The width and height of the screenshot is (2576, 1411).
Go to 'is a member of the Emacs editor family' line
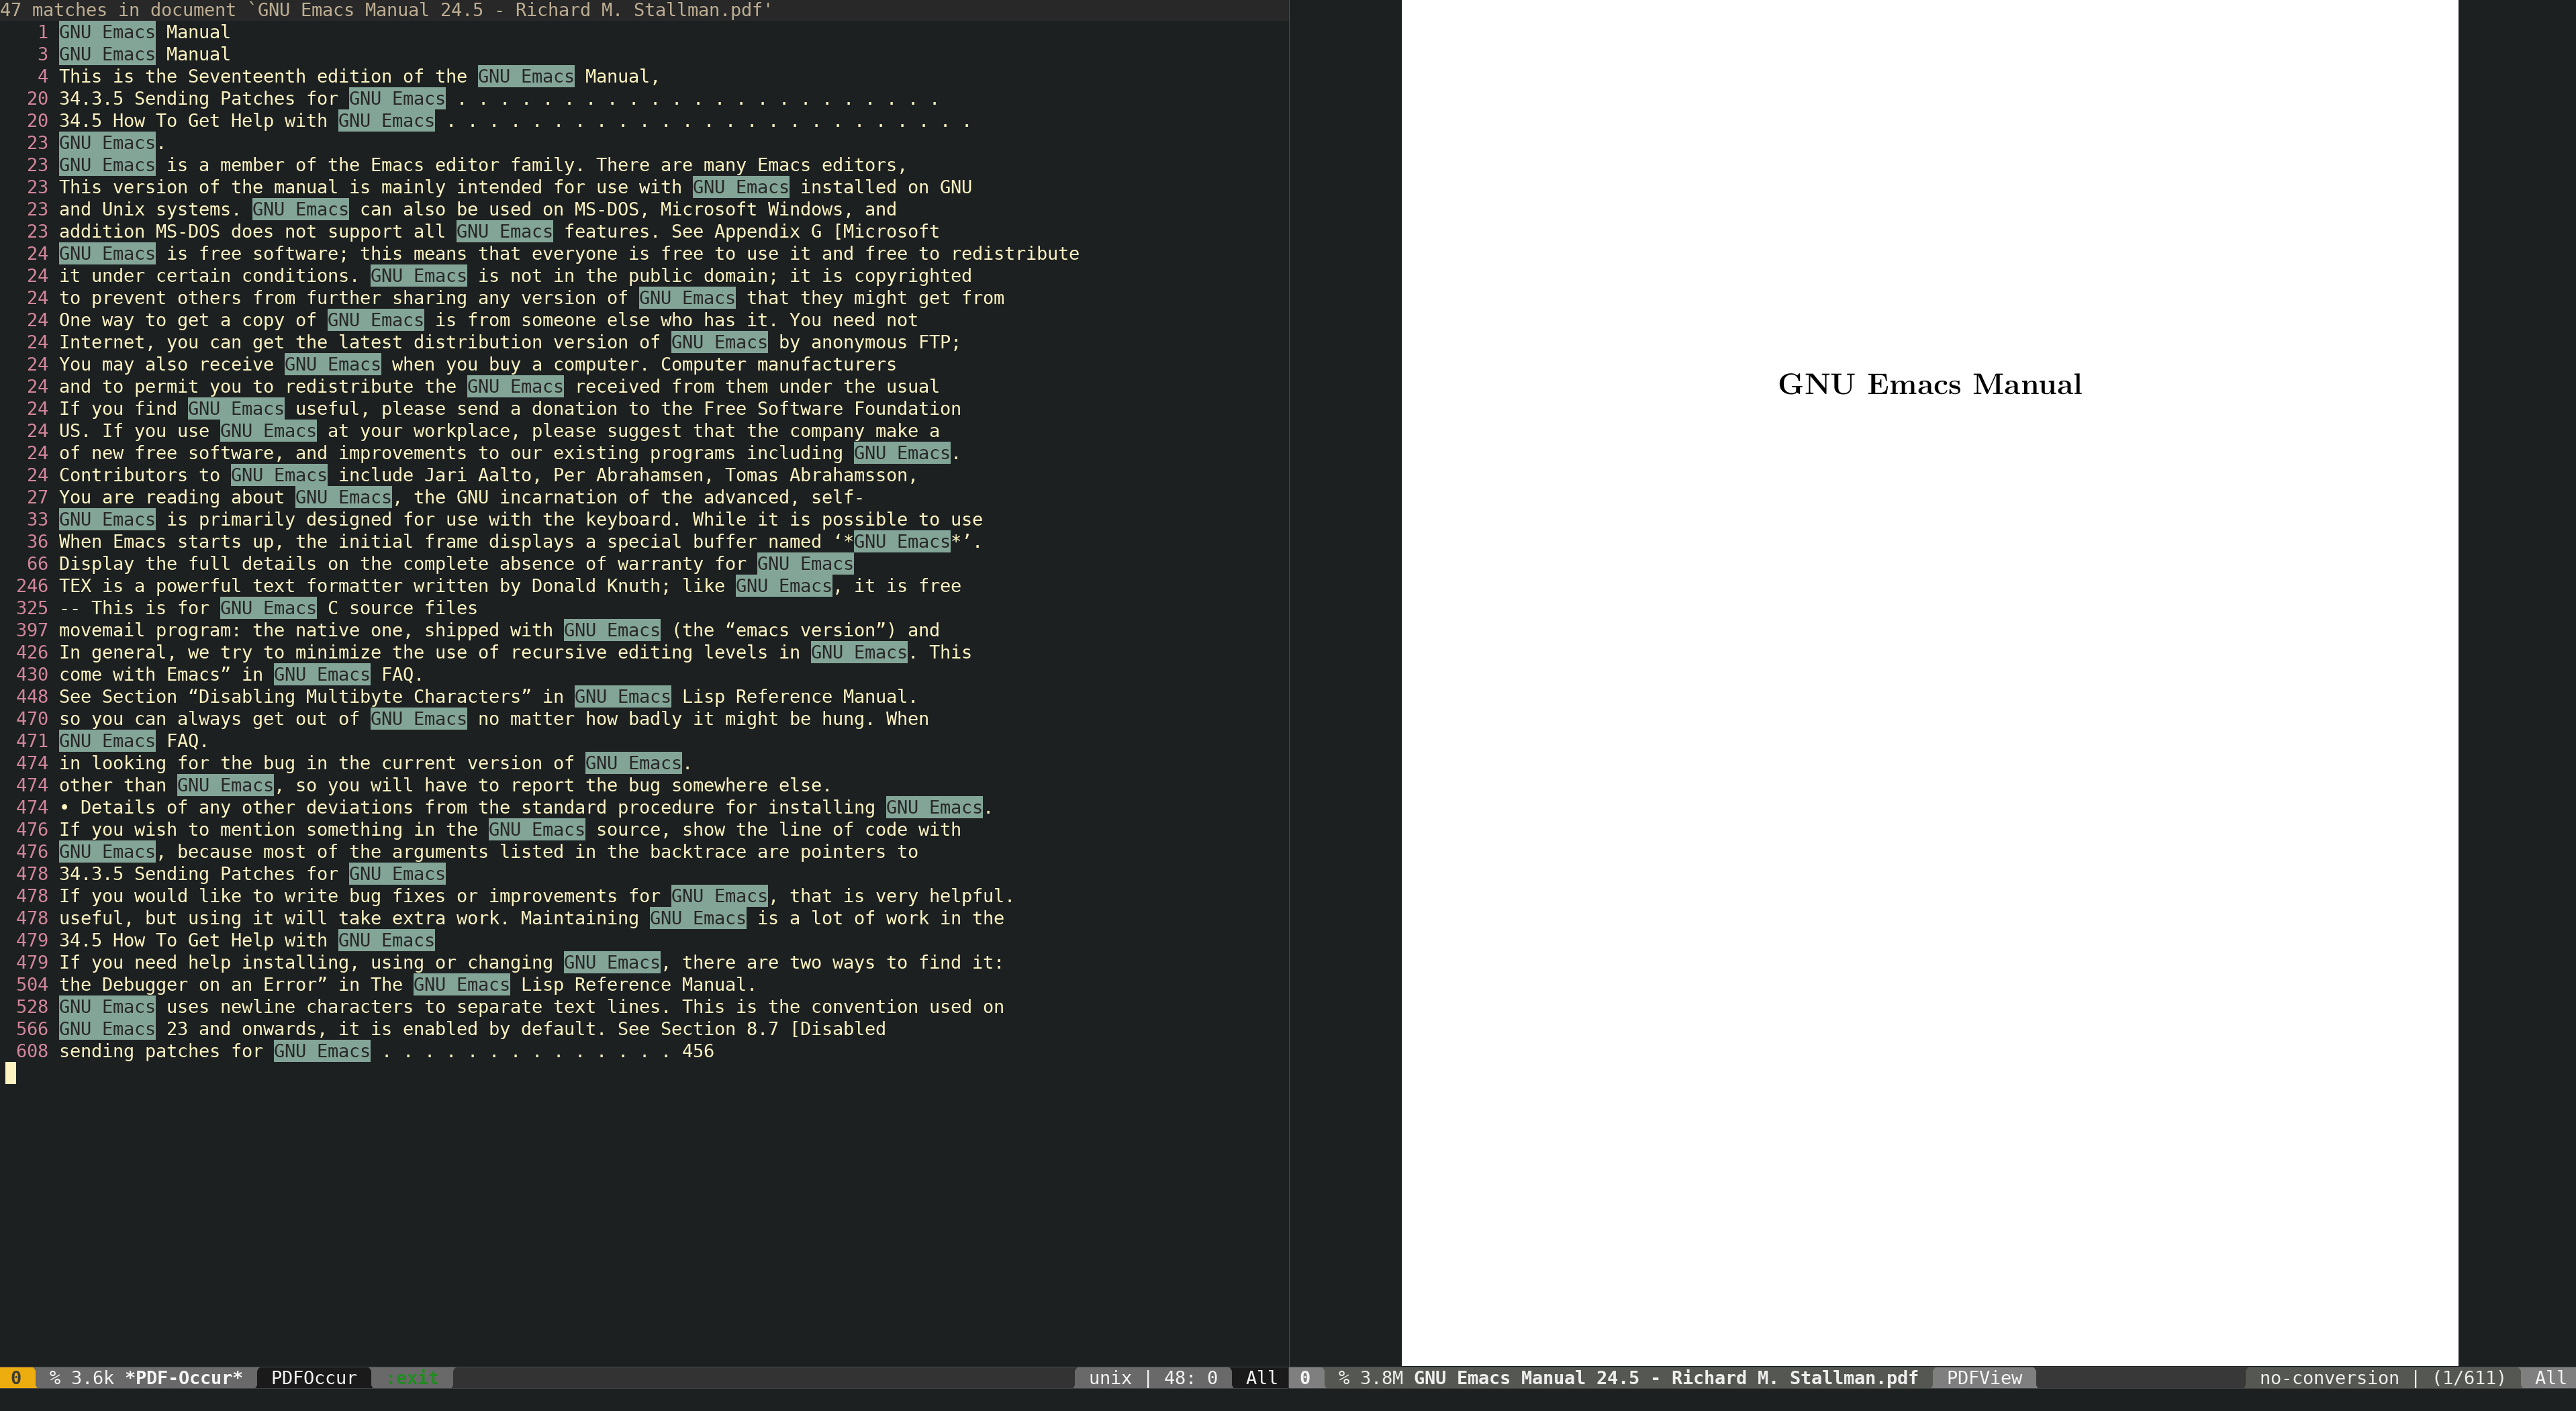482,165
